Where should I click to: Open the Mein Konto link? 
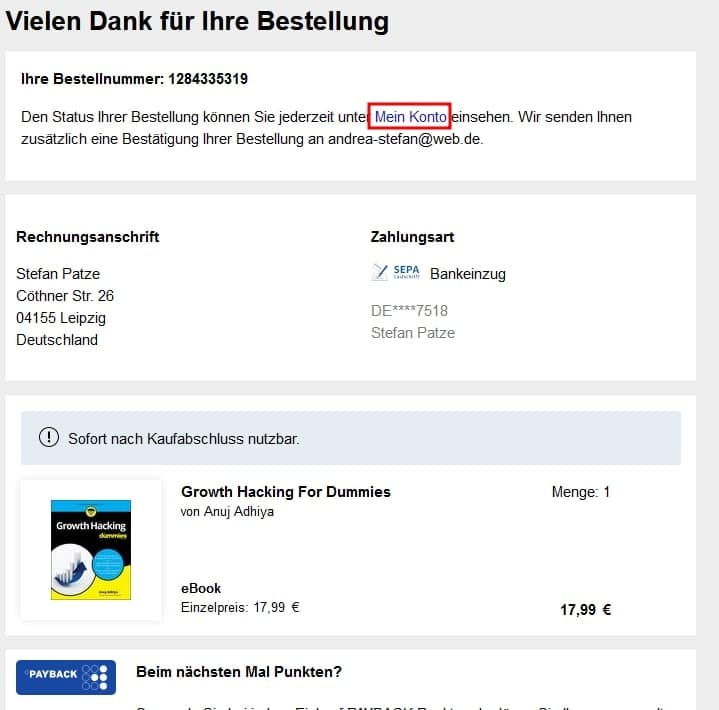(410, 117)
